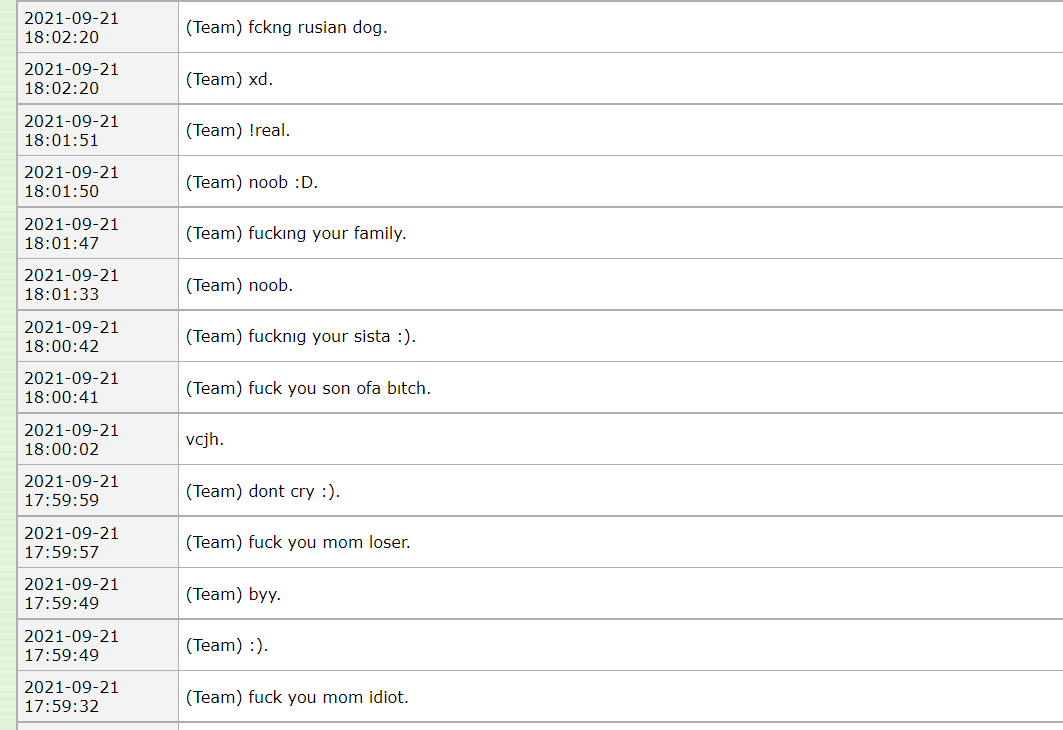Select the 18:01:50 timestamp cell
The width and height of the screenshot is (1063, 730).
pyautogui.click(x=71, y=181)
